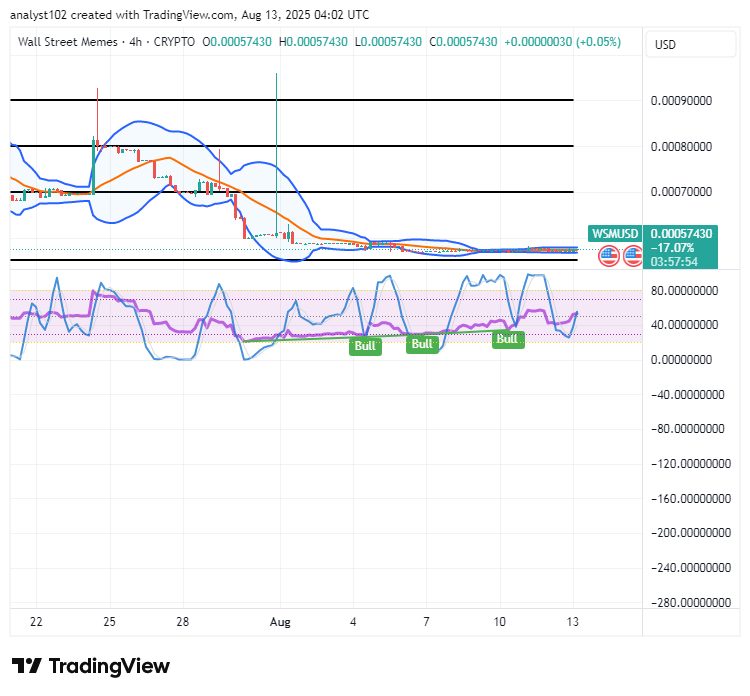Click the close value C0.00057430
Image resolution: width=750 pixels, height=696 pixels.
(x=463, y=42)
